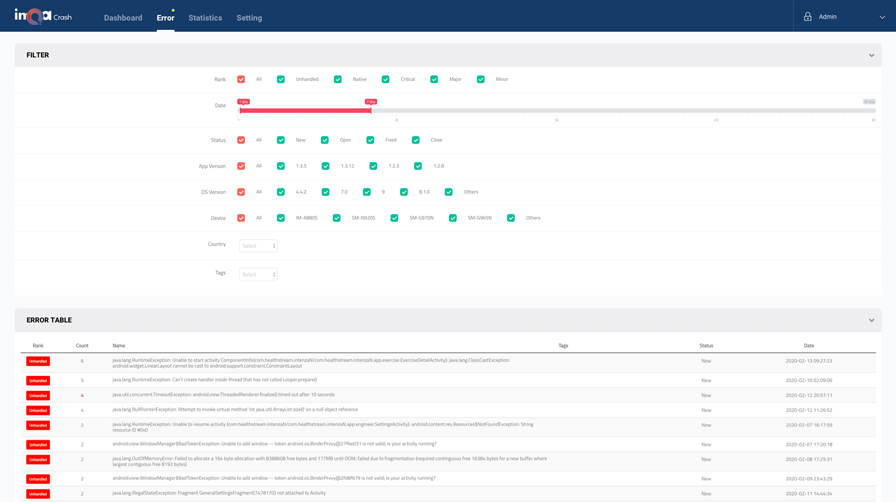Sort error table by Name column
This screenshot has width=896, height=502.
tap(119, 346)
